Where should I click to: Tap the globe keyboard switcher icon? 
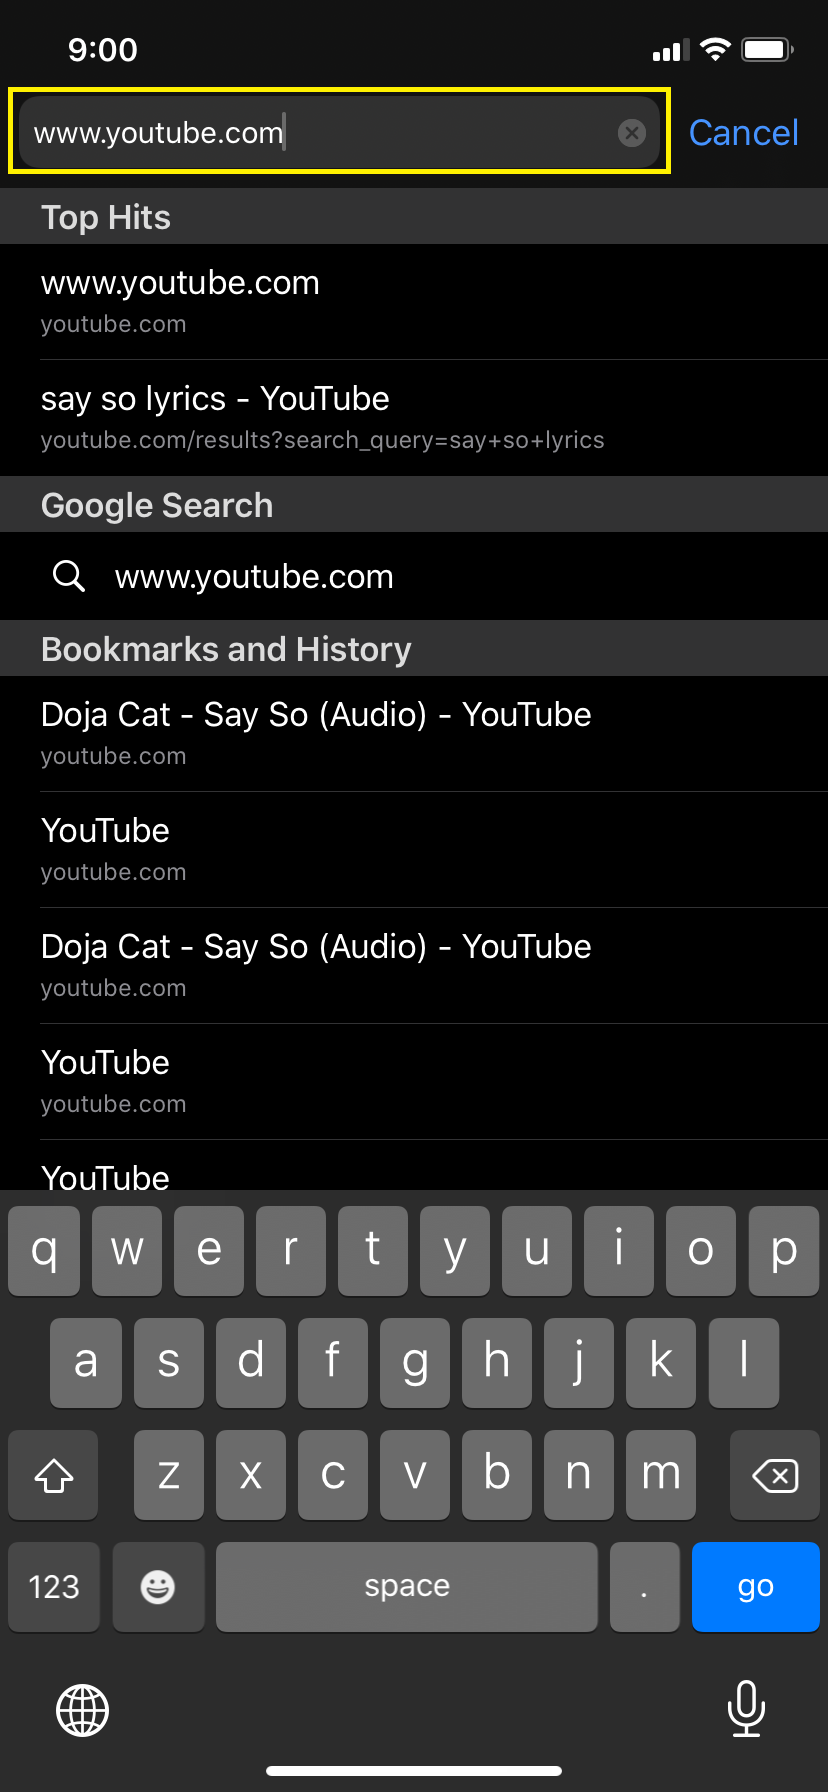click(x=82, y=1709)
